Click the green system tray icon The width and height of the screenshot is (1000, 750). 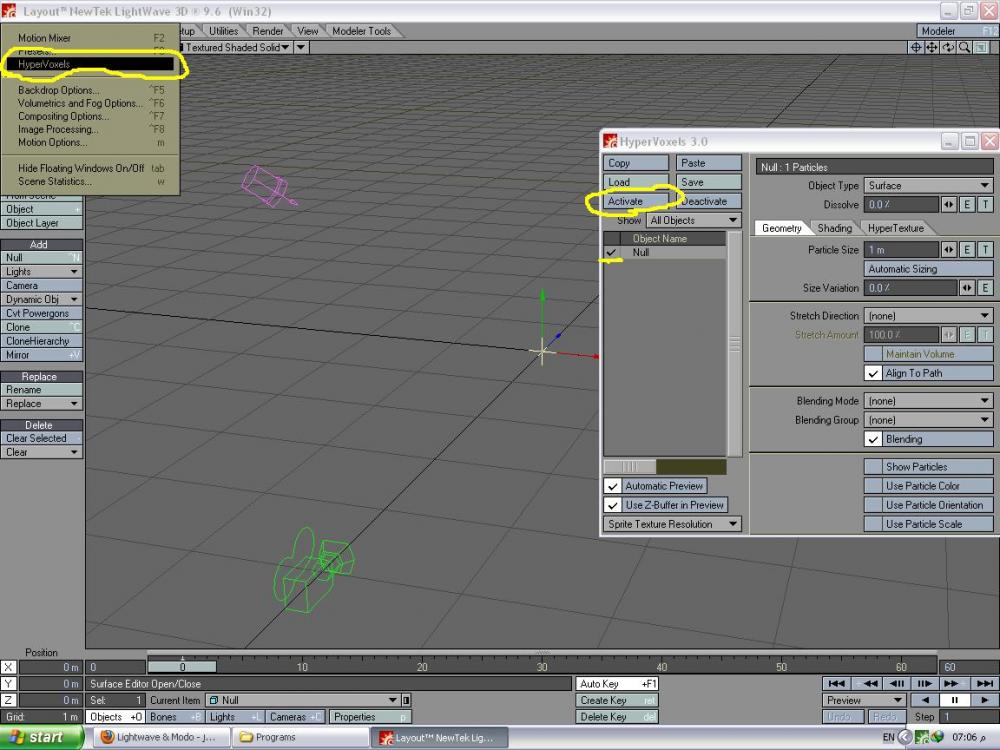coord(921,737)
